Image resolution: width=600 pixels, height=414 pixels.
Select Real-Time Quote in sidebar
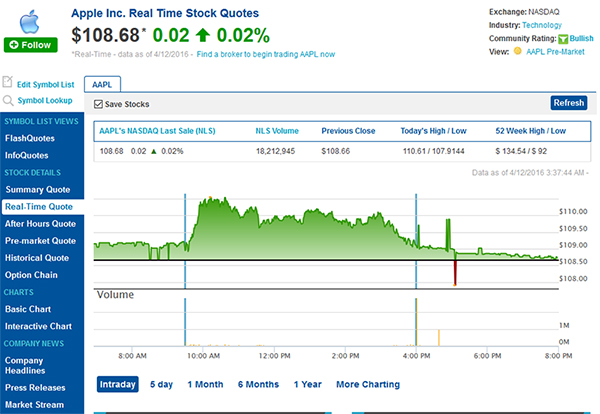(43, 207)
